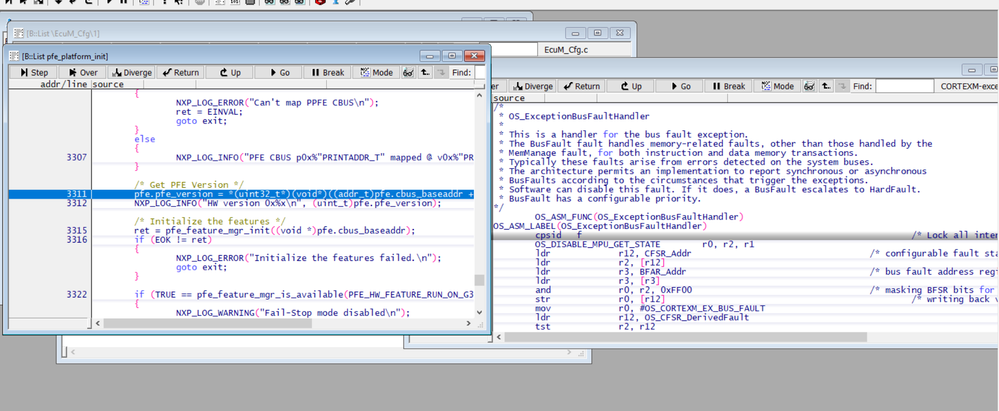Click pfe_platform_init horizontal scrollbar left arrow
The image size is (999, 411).
[97, 324]
